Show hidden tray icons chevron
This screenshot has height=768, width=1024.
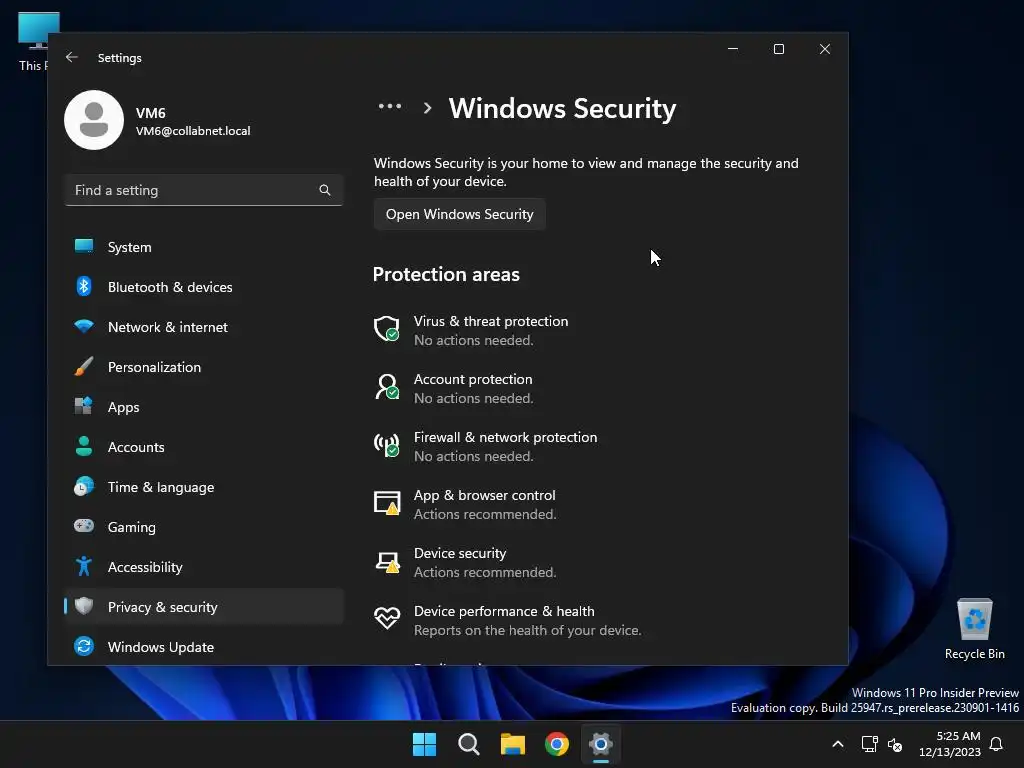[x=838, y=744]
